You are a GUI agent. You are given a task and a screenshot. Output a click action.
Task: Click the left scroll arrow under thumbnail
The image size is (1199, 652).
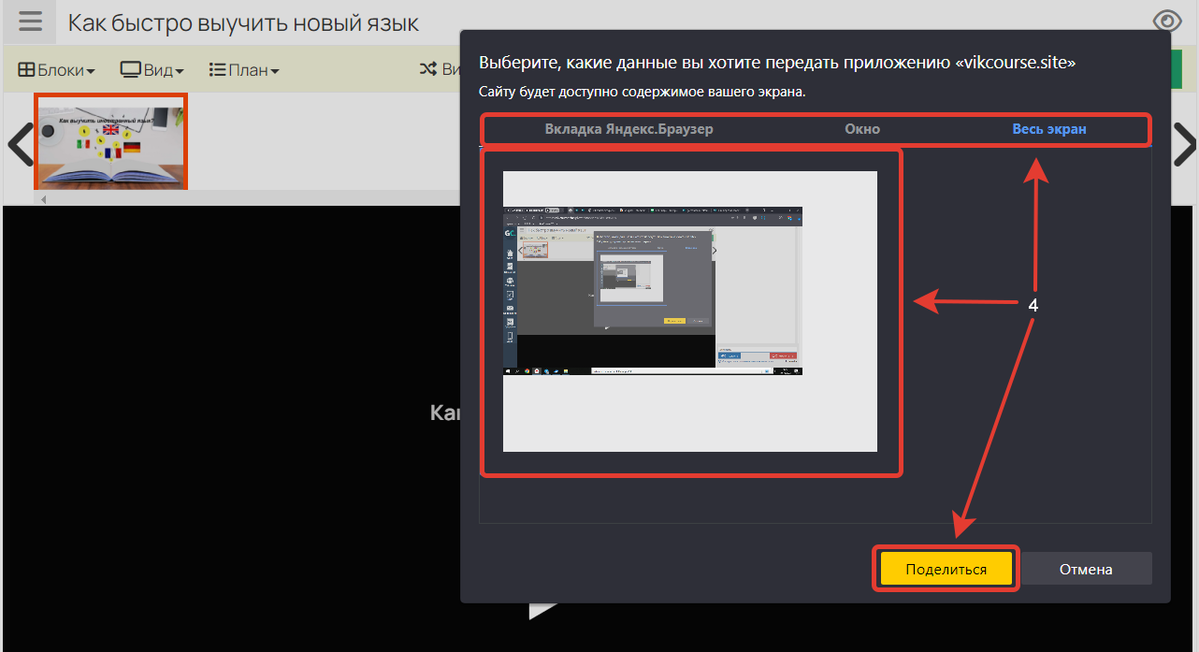pyautogui.click(x=42, y=199)
